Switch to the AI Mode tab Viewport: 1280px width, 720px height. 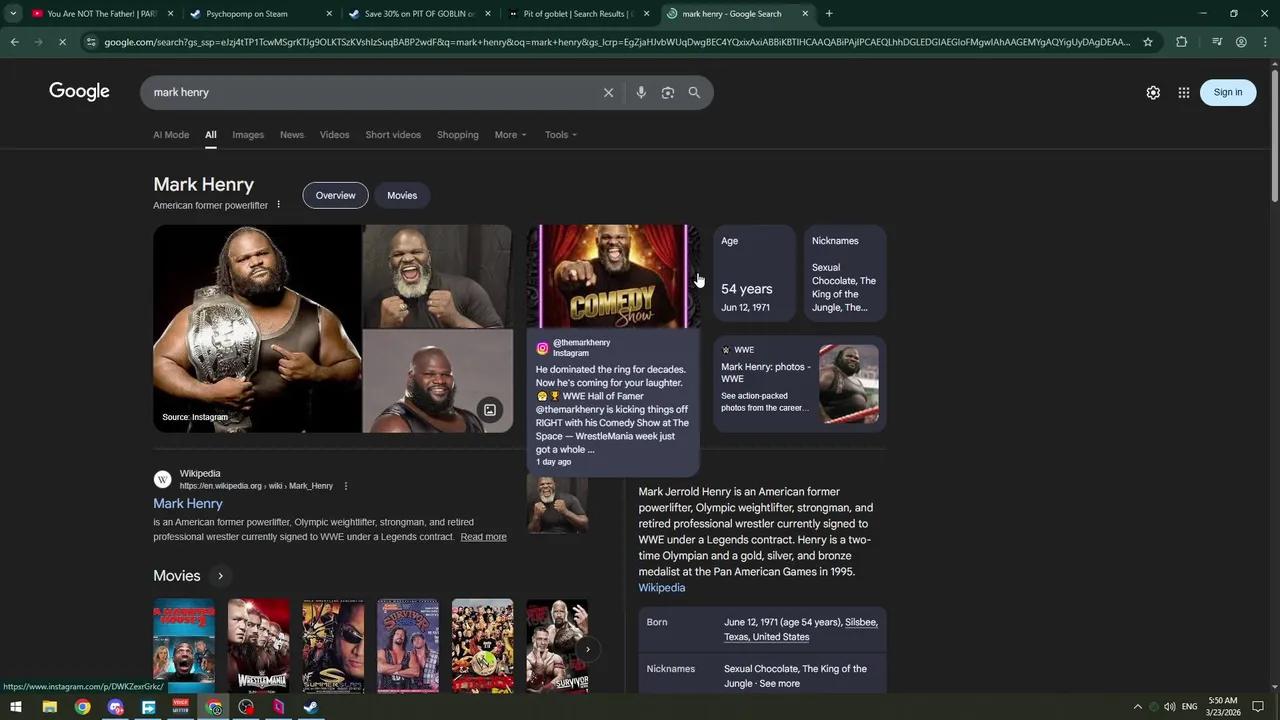171,135
